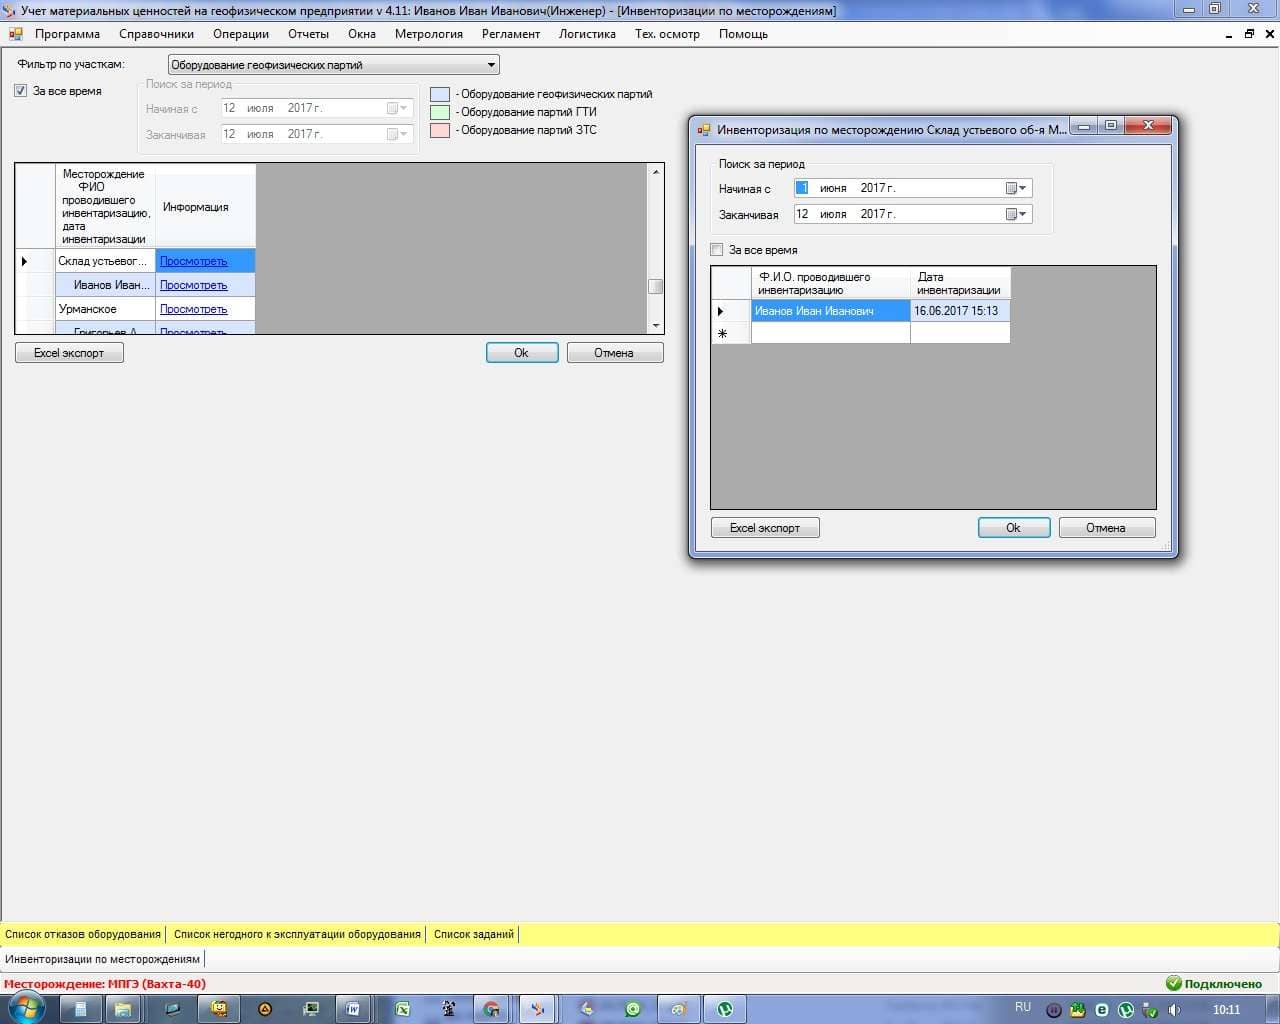Click scroll-down arrow of main grid
The height and width of the screenshot is (1024, 1280).
coord(656,326)
